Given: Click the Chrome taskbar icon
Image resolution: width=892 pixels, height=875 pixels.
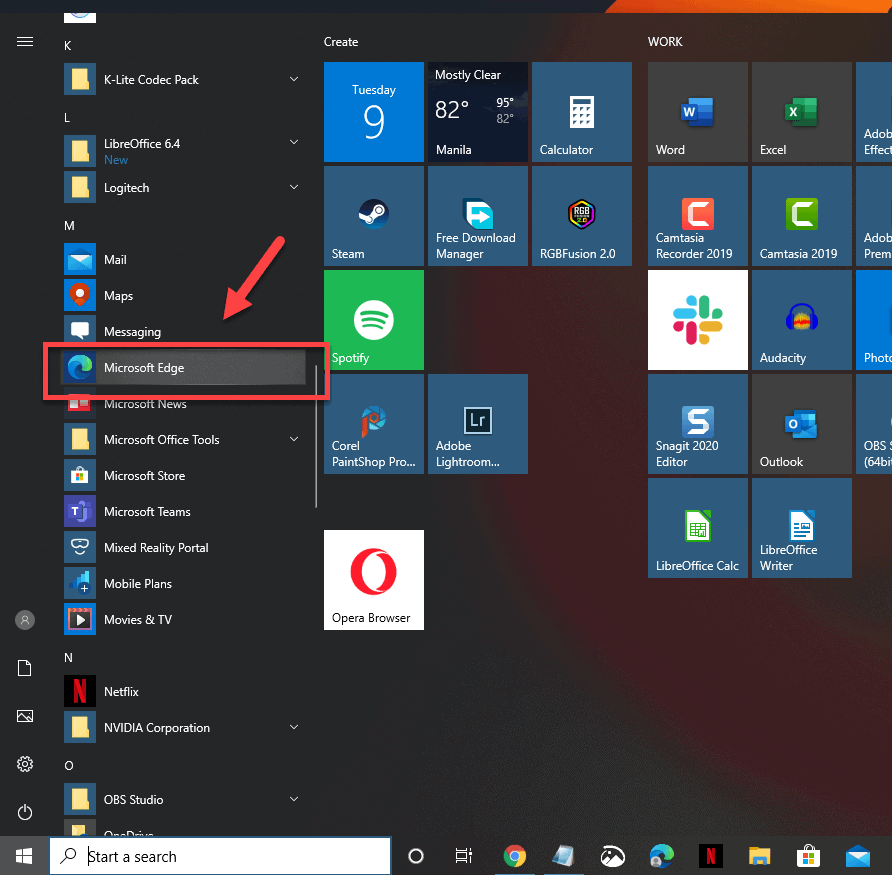Looking at the screenshot, I should 514,856.
